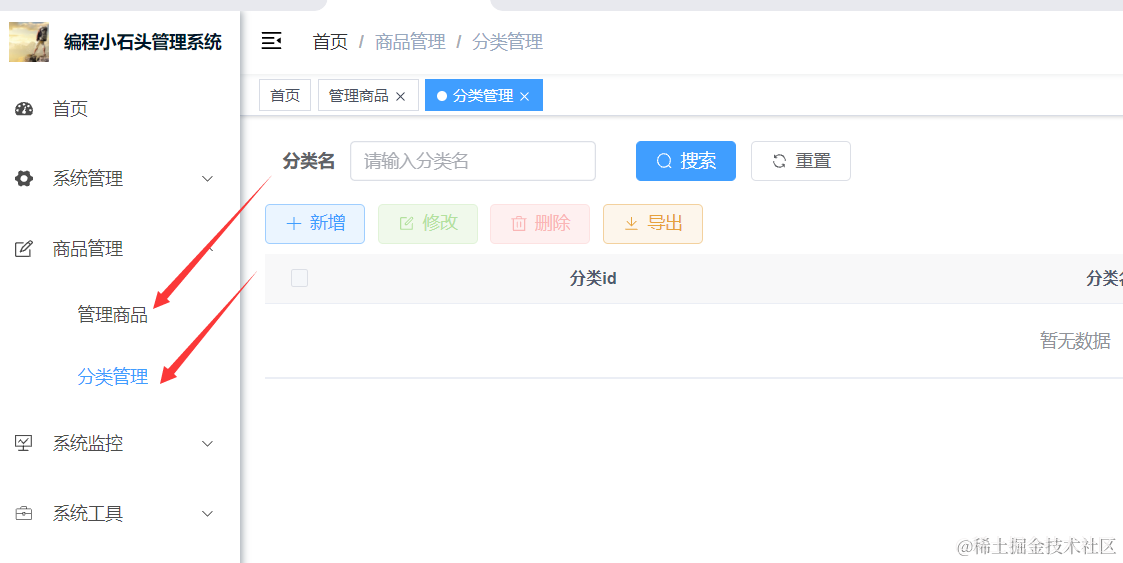The height and width of the screenshot is (563, 1123).
Task: Expand the 系统管理 menu chevron
Action: tap(208, 179)
